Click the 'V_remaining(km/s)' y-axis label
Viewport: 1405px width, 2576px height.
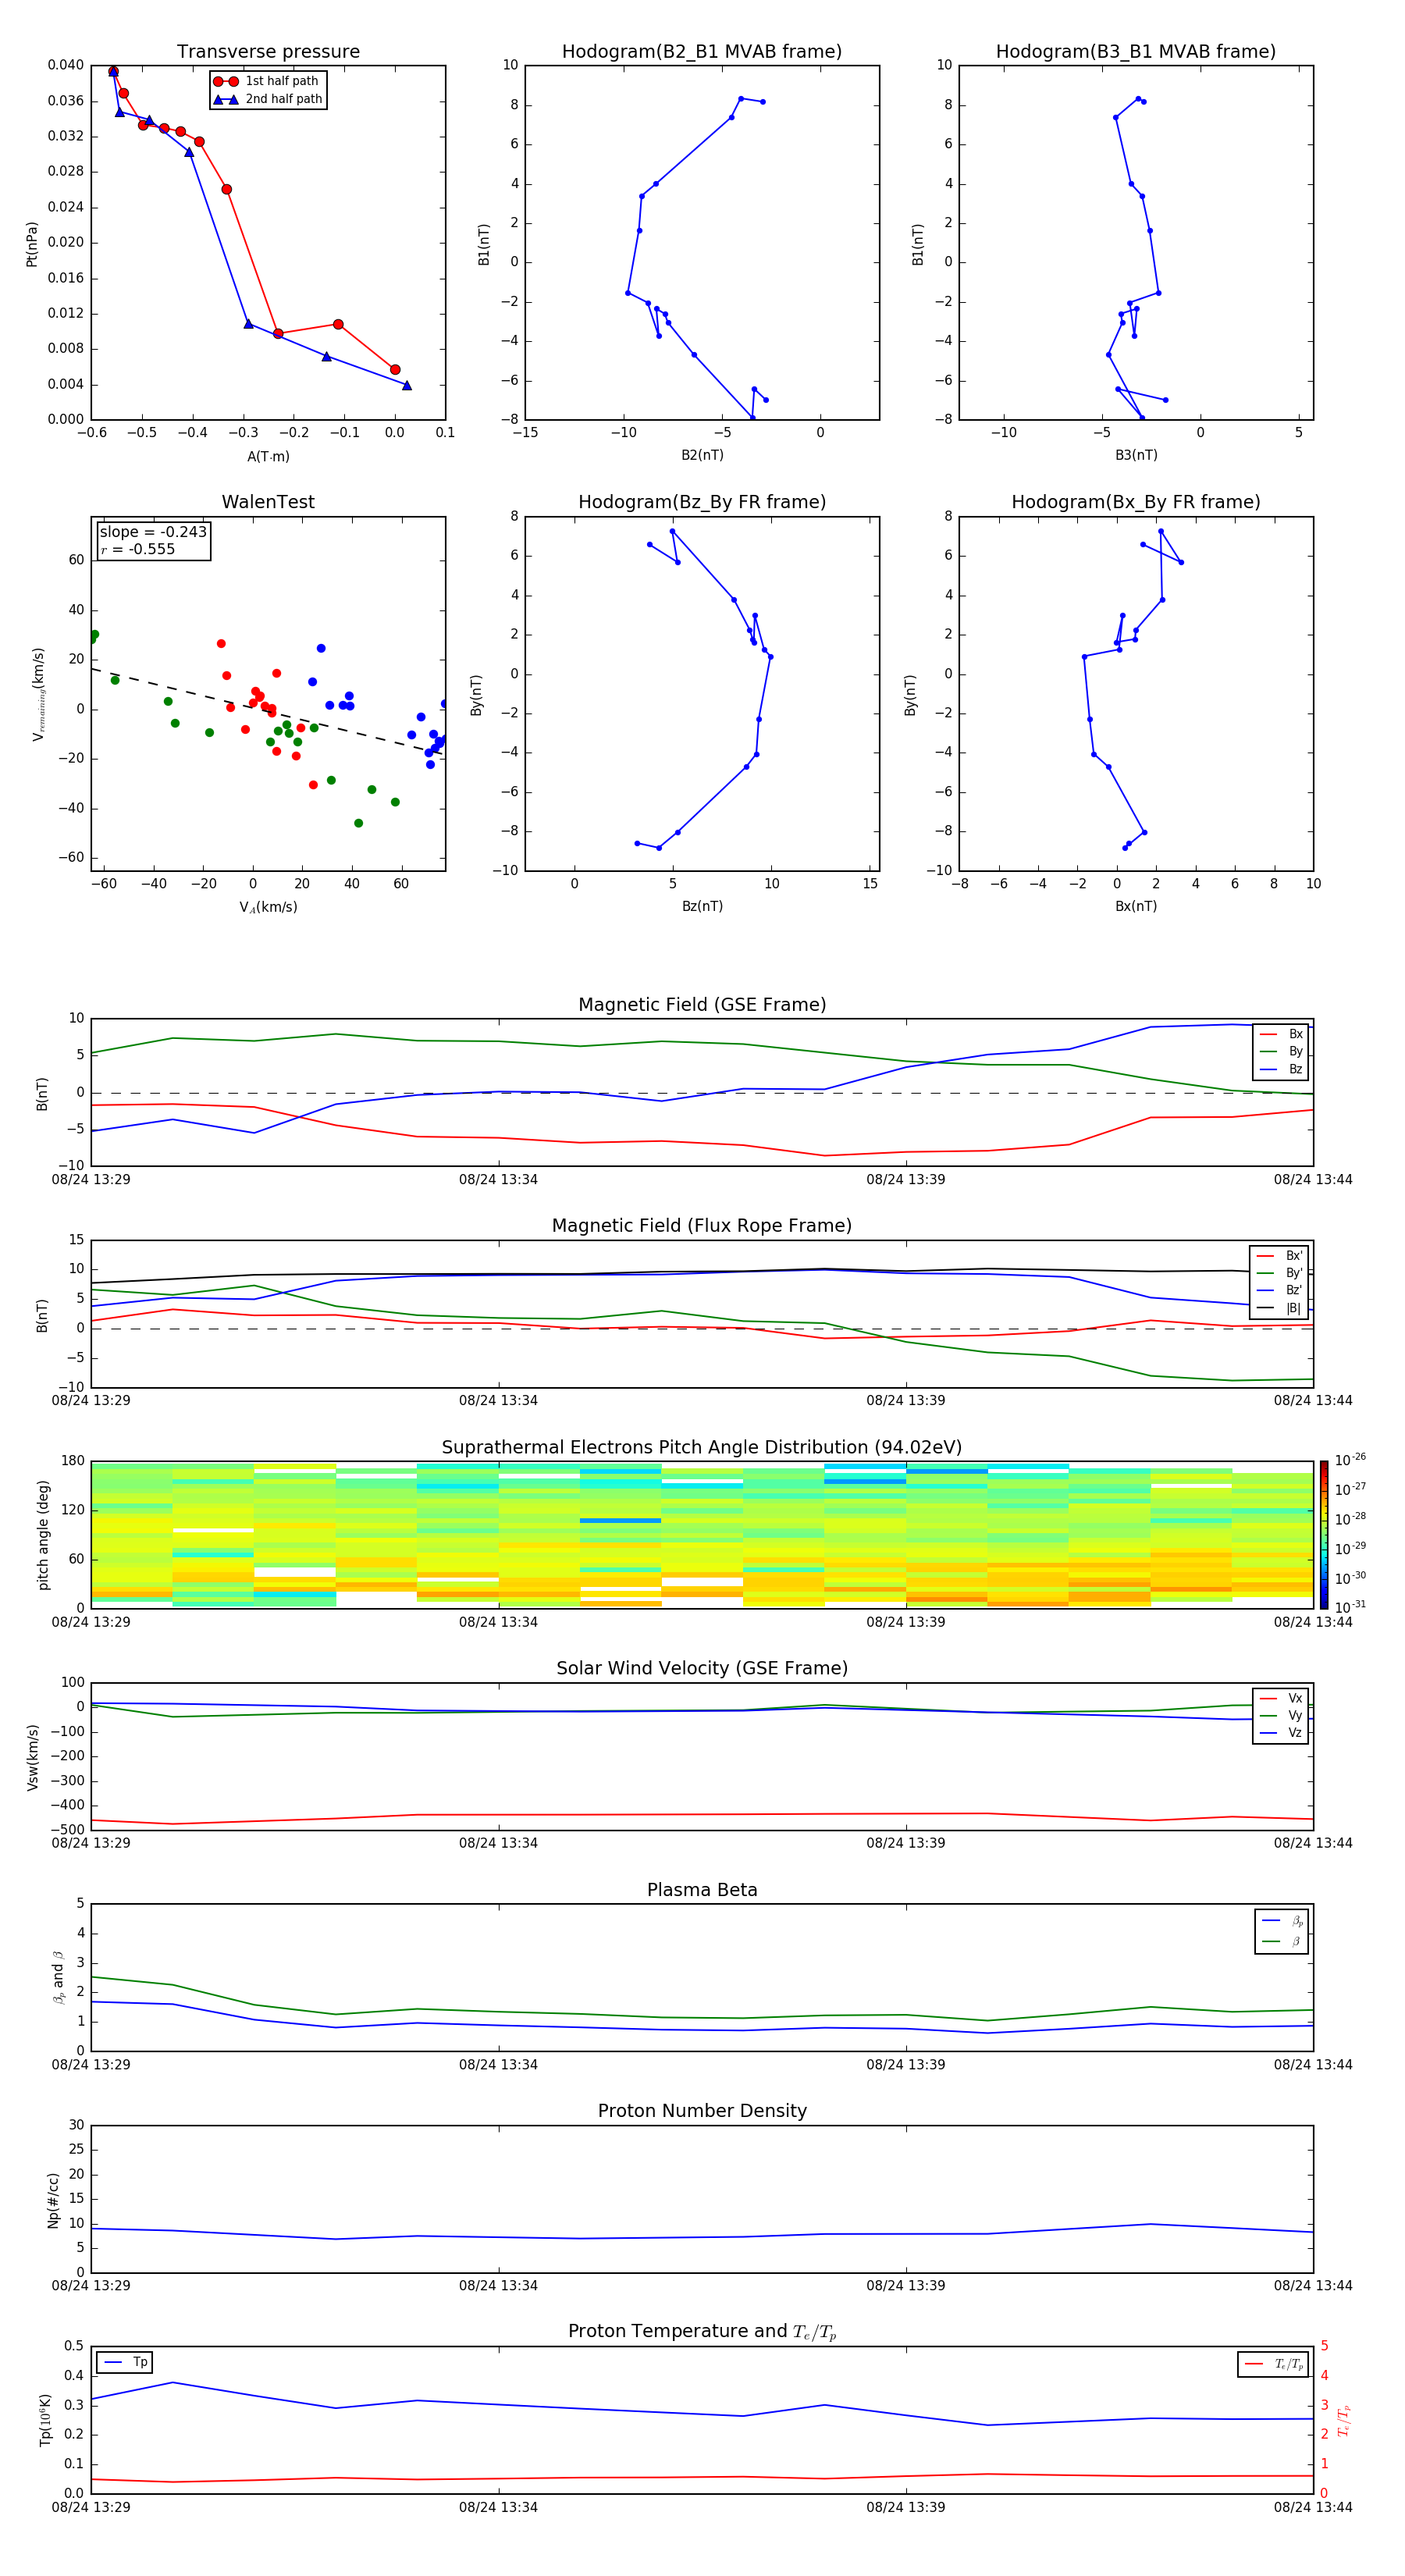point(38,693)
